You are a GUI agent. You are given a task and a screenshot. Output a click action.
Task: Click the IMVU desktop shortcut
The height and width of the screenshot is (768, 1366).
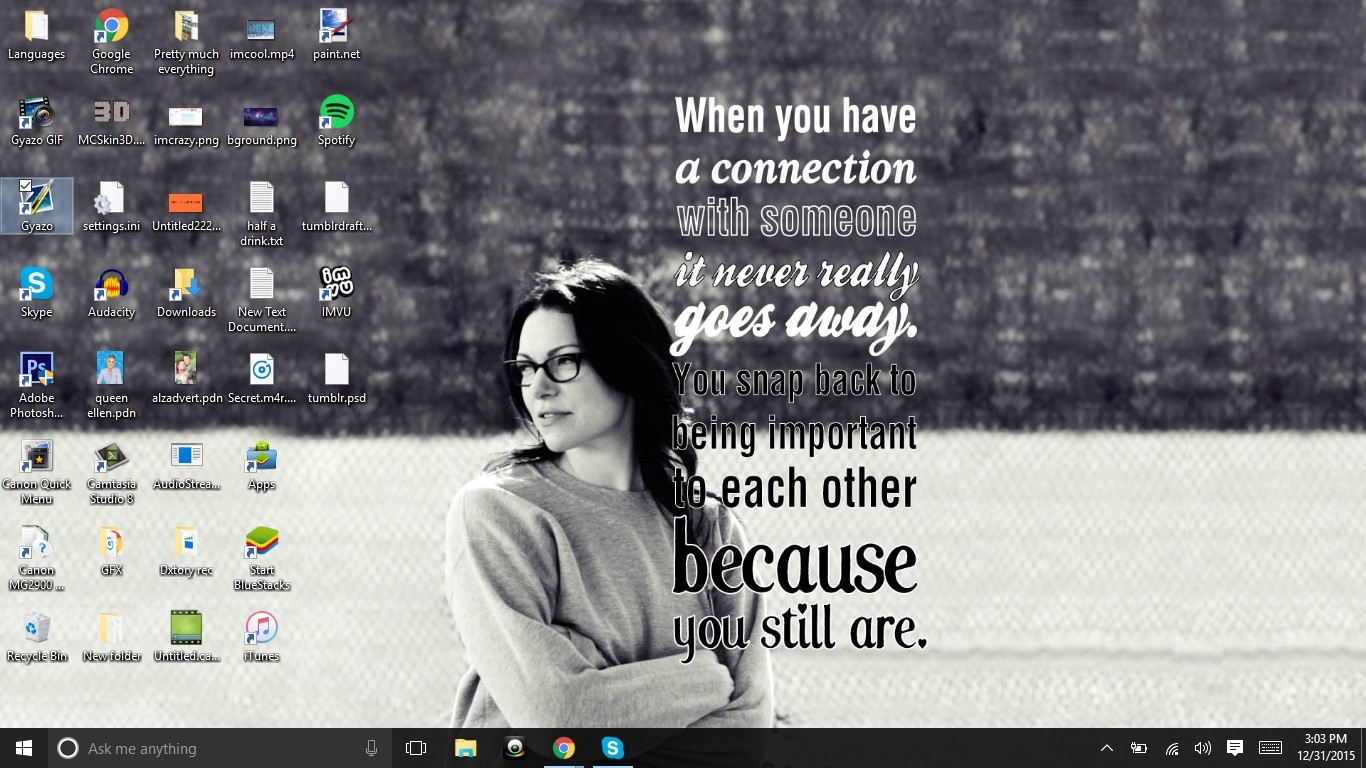click(336, 293)
